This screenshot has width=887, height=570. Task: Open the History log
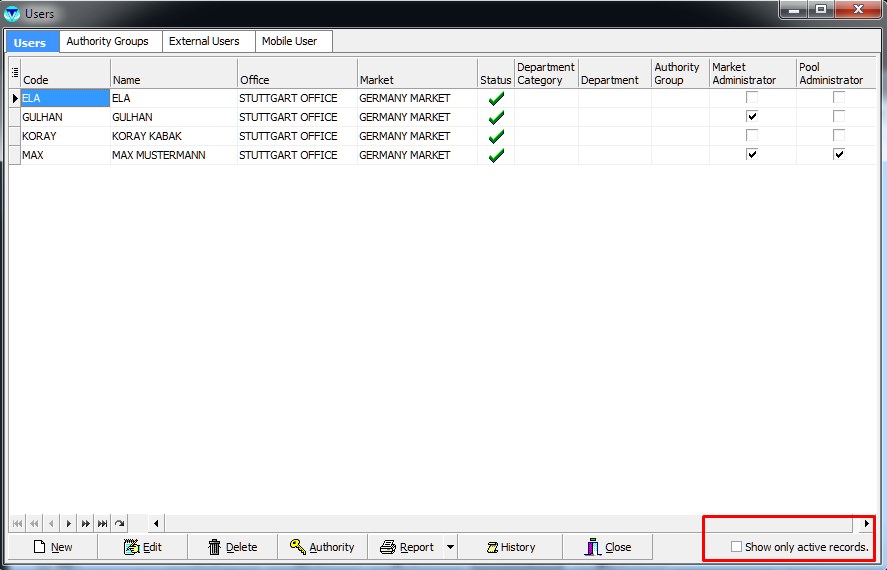[510, 547]
